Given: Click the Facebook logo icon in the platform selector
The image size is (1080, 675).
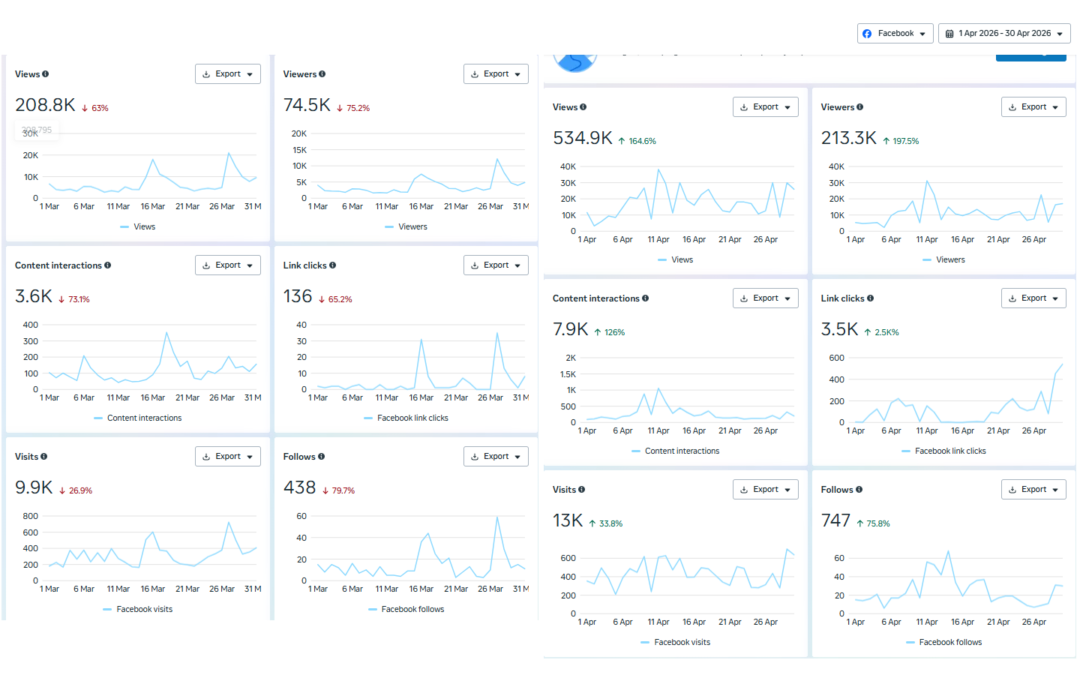Looking at the screenshot, I should pos(867,34).
